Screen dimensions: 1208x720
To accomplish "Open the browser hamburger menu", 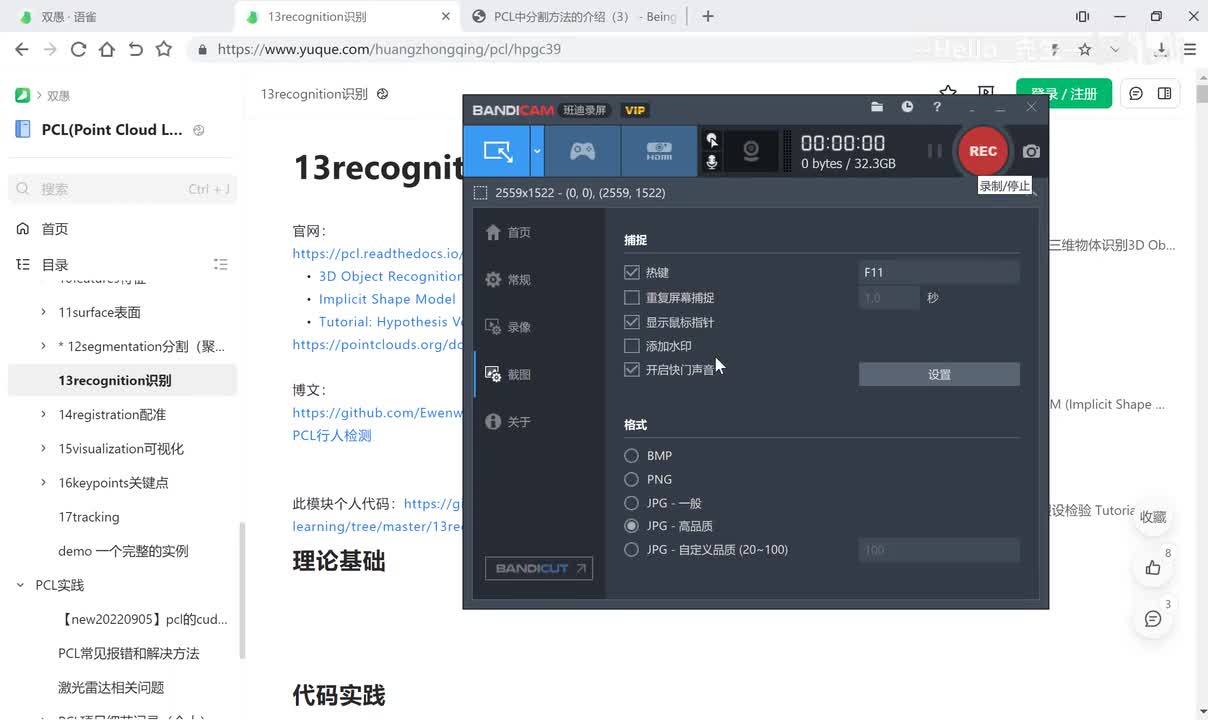I will tap(1189, 49).
